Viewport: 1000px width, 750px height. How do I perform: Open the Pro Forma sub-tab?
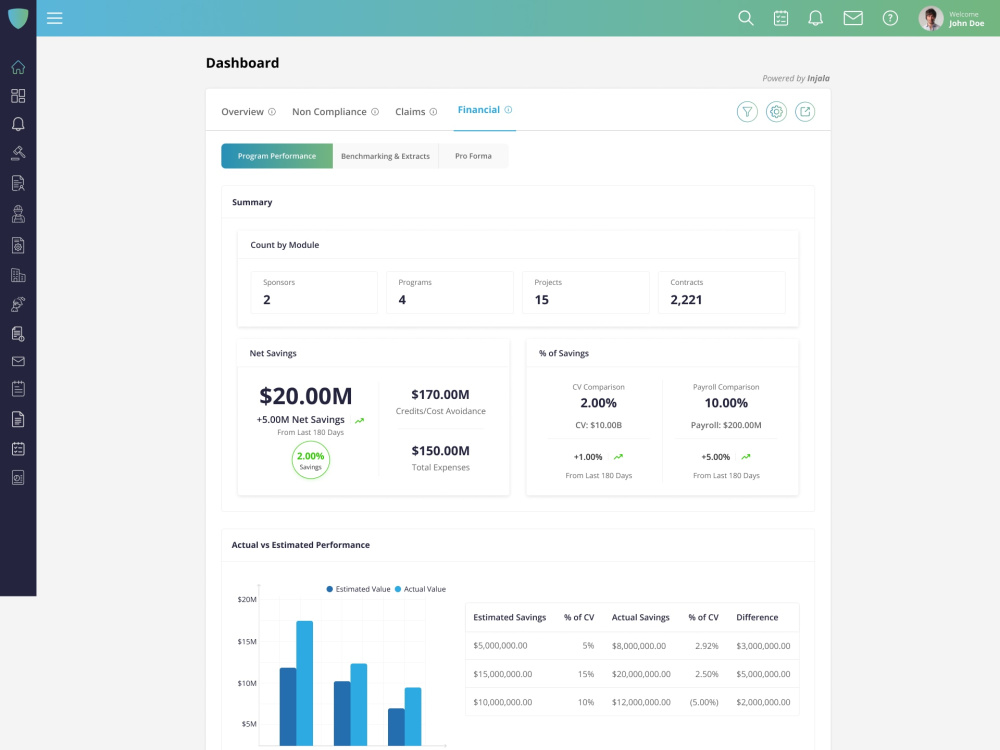(473, 156)
